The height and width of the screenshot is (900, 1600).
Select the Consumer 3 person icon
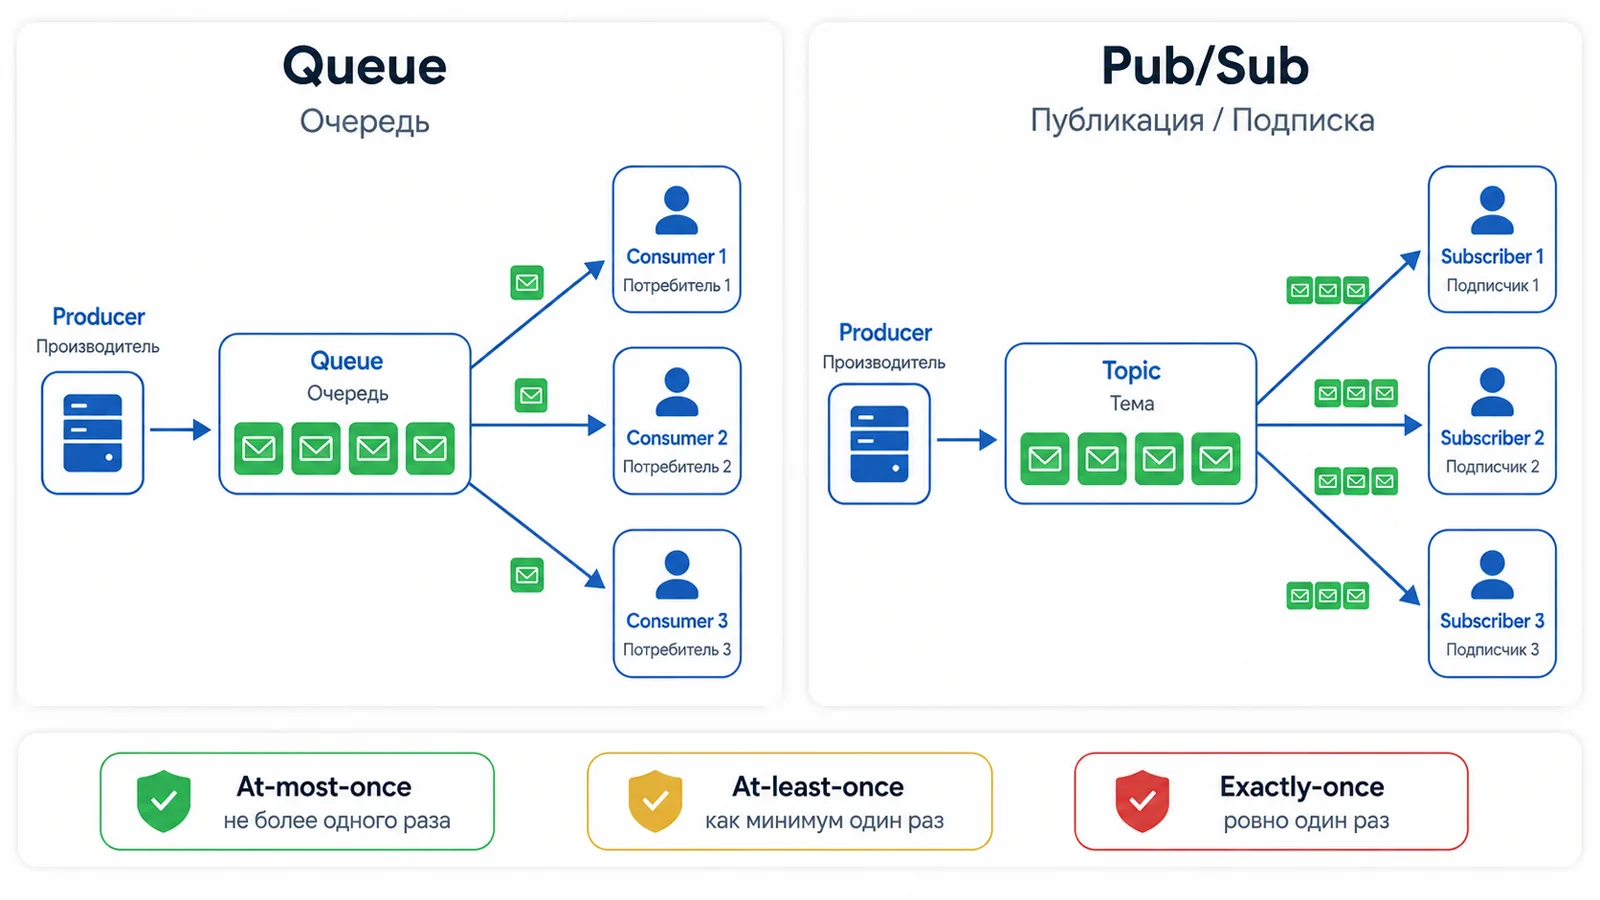[676, 575]
